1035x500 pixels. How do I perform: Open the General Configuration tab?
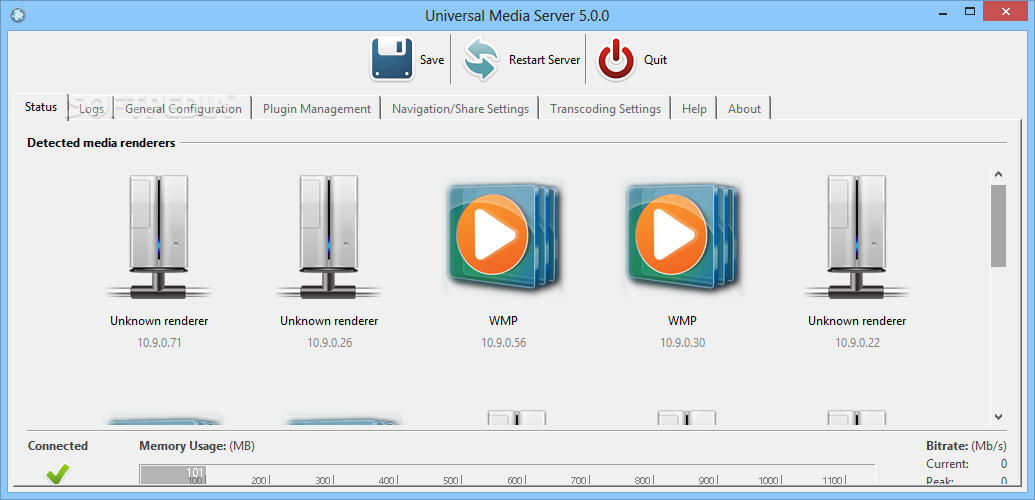pyautogui.click(x=184, y=109)
